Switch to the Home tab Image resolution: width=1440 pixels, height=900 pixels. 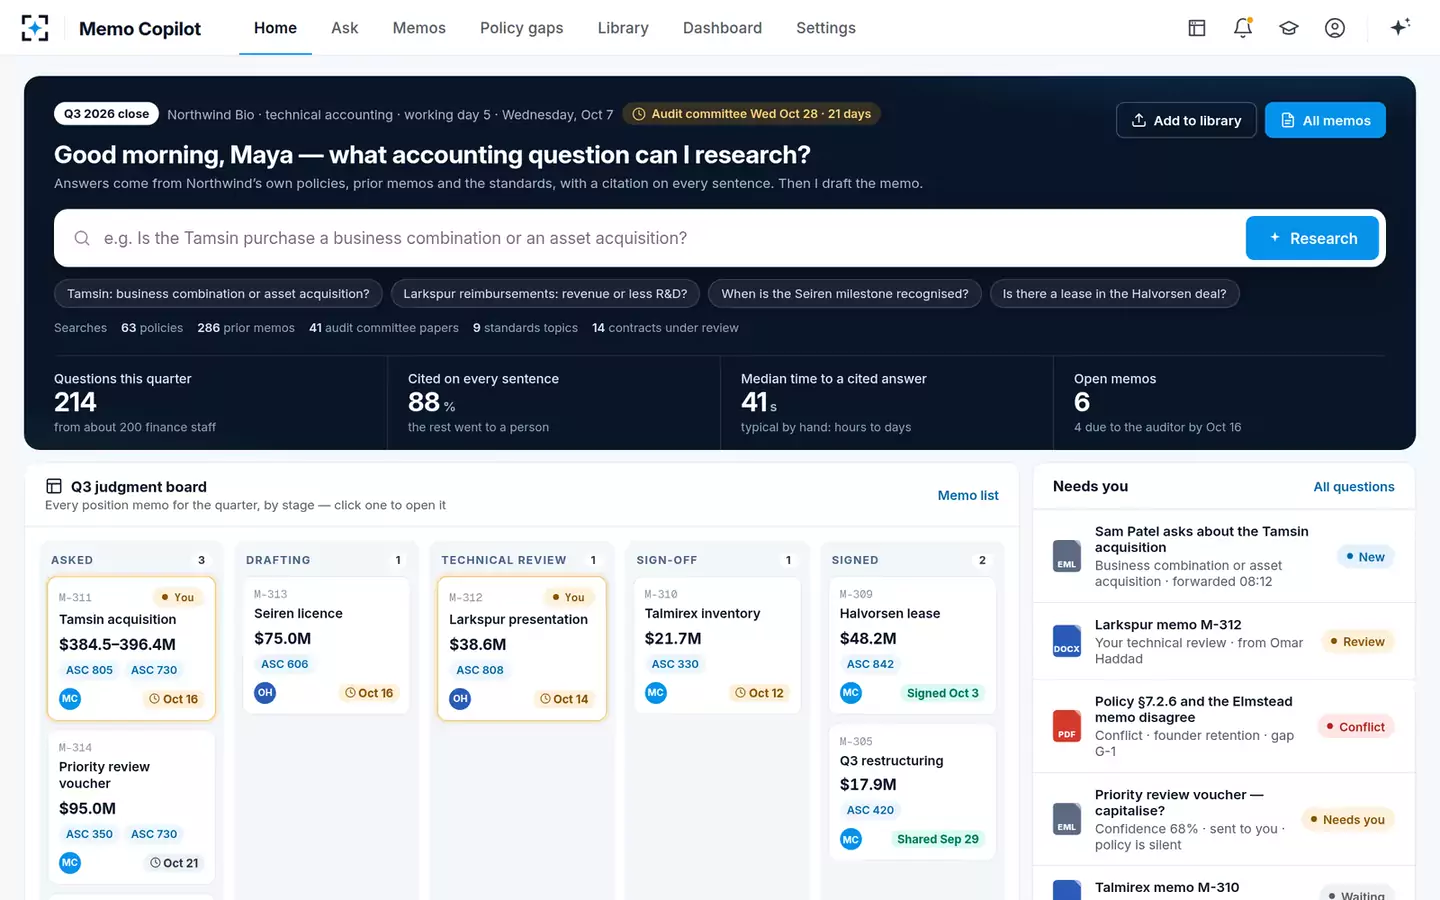(x=275, y=28)
